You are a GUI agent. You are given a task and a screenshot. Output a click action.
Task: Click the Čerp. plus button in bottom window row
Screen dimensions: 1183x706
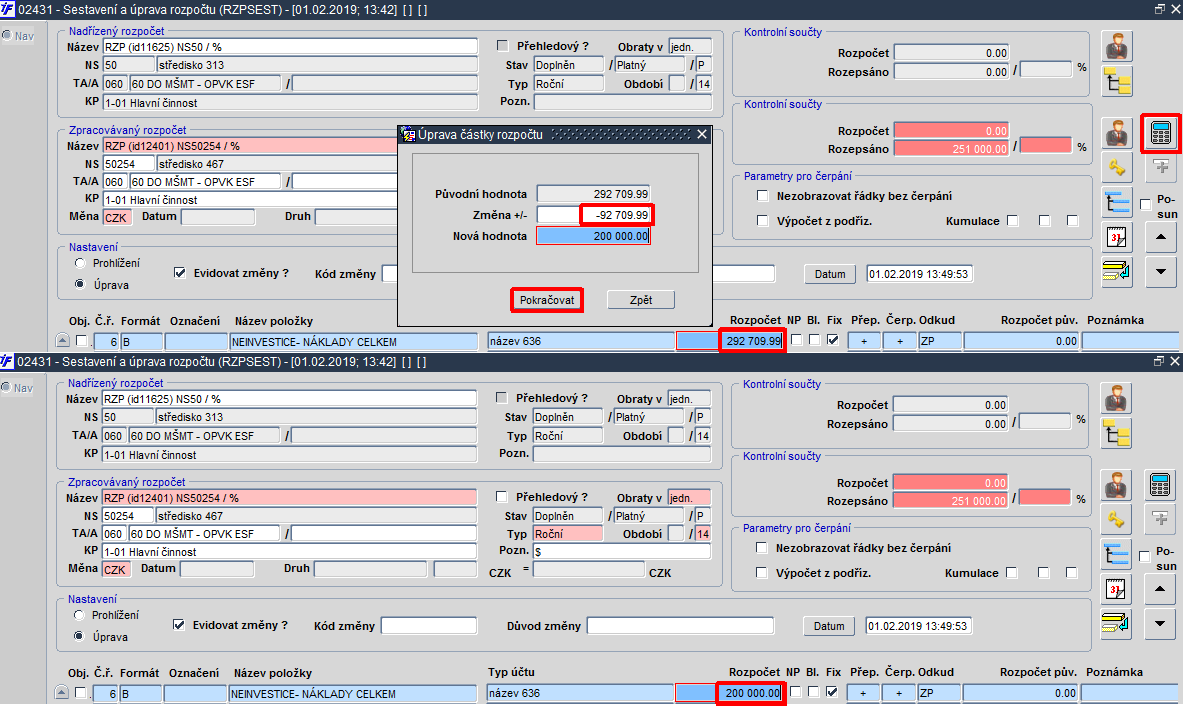click(x=899, y=693)
